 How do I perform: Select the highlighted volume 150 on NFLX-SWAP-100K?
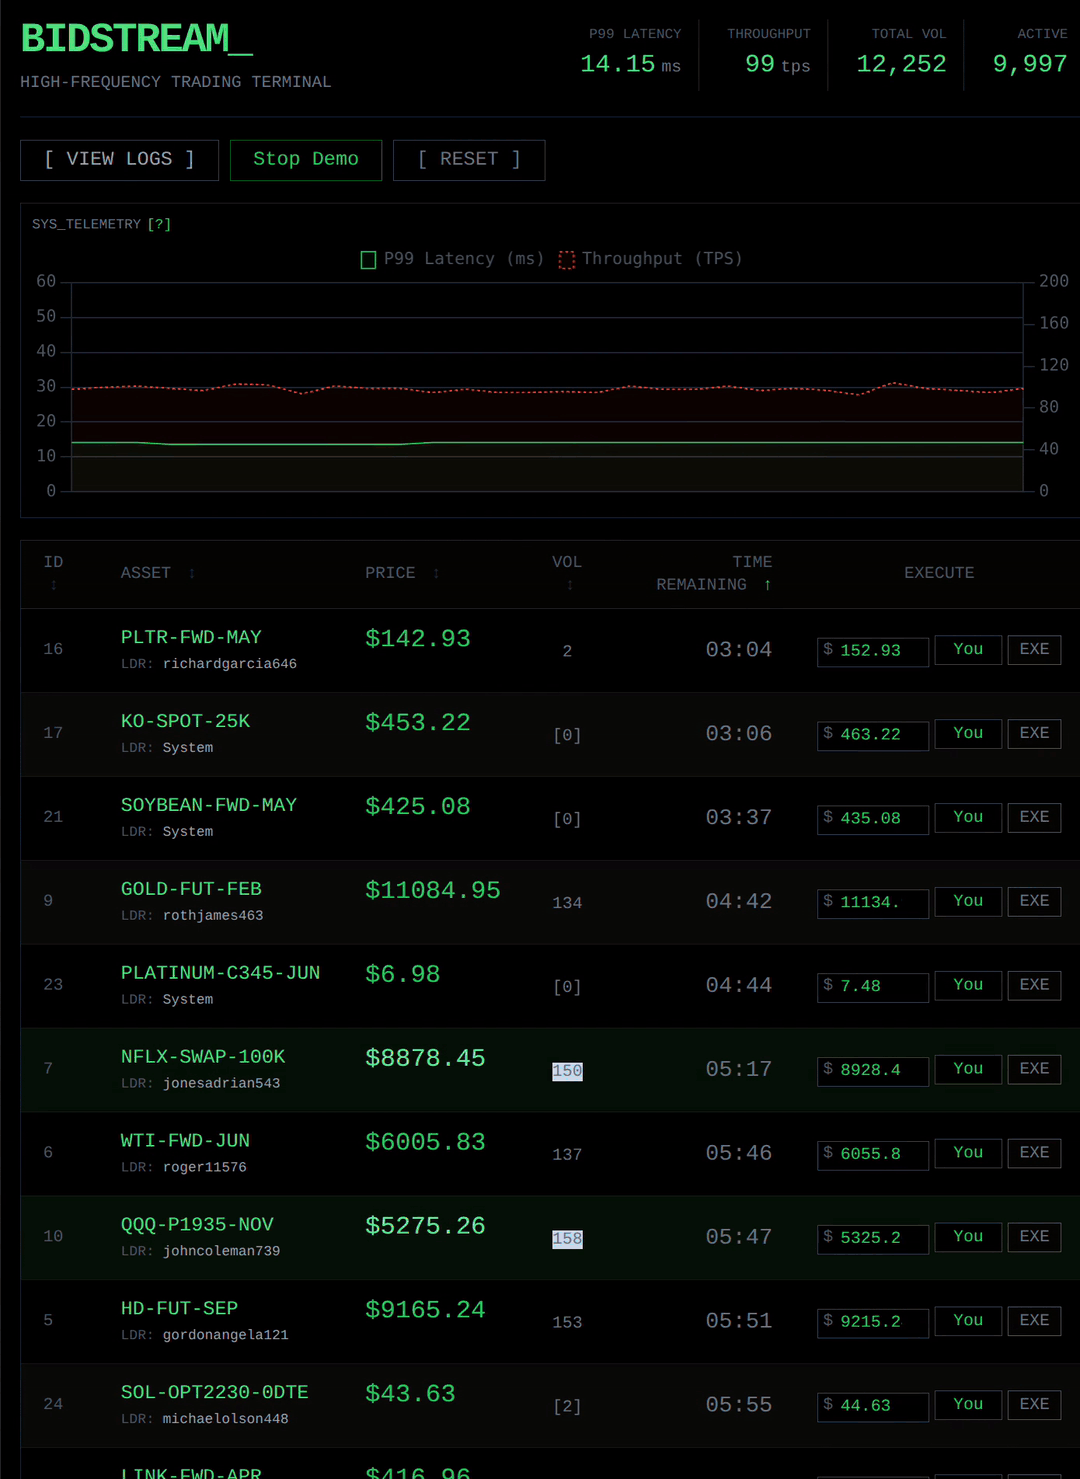click(x=567, y=1070)
